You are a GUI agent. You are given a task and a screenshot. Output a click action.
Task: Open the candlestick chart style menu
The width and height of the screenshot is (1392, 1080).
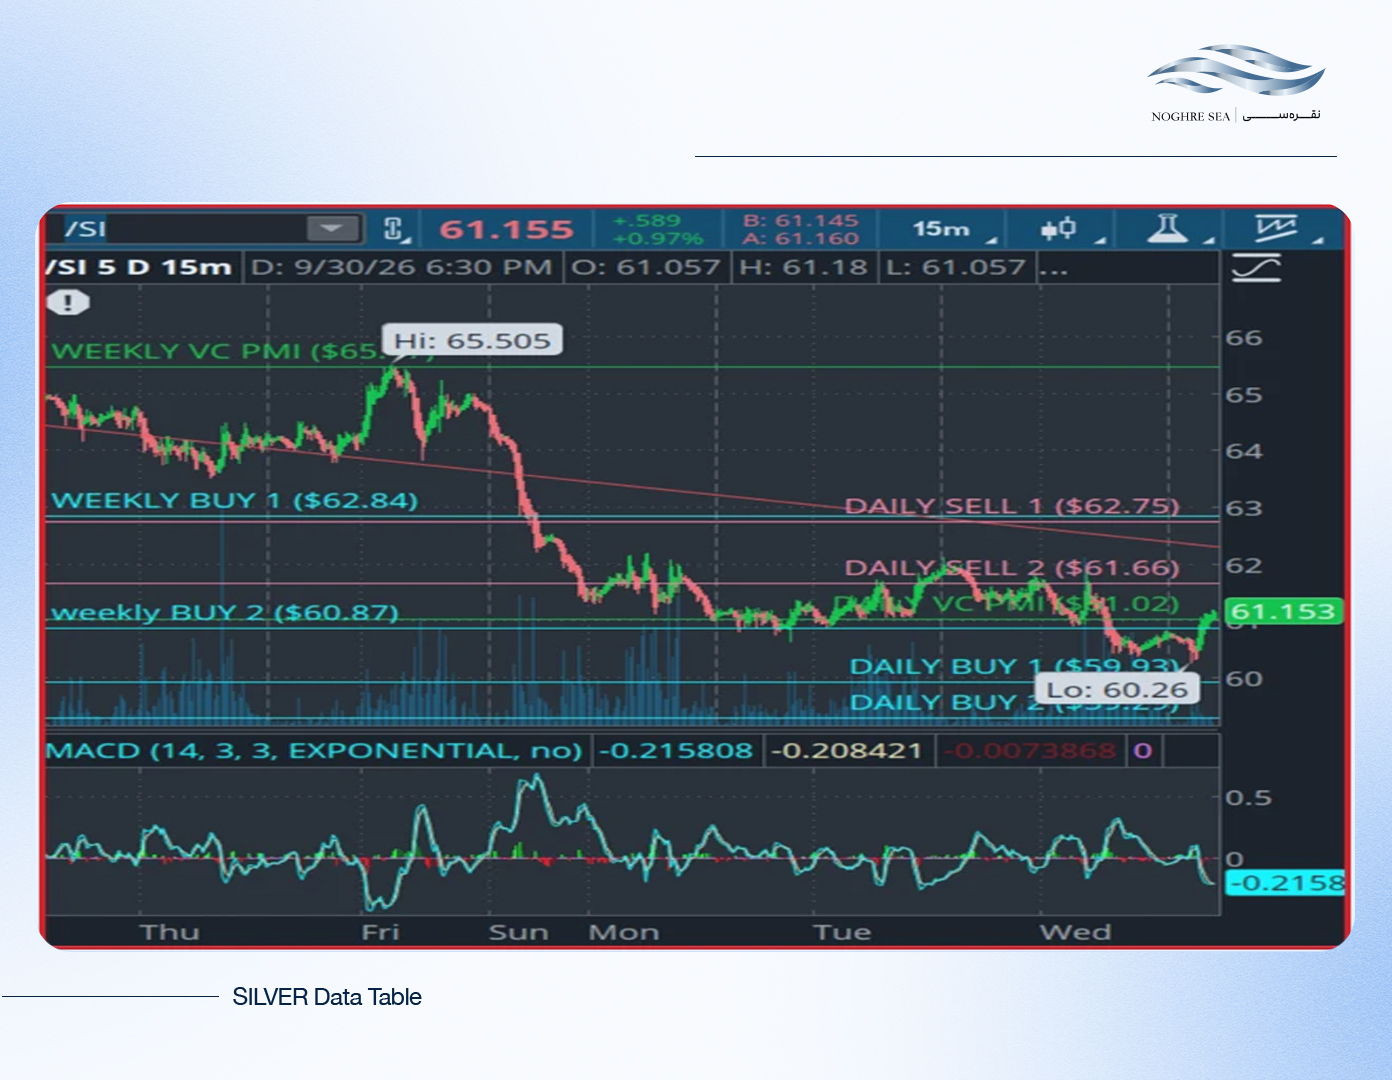(1059, 229)
